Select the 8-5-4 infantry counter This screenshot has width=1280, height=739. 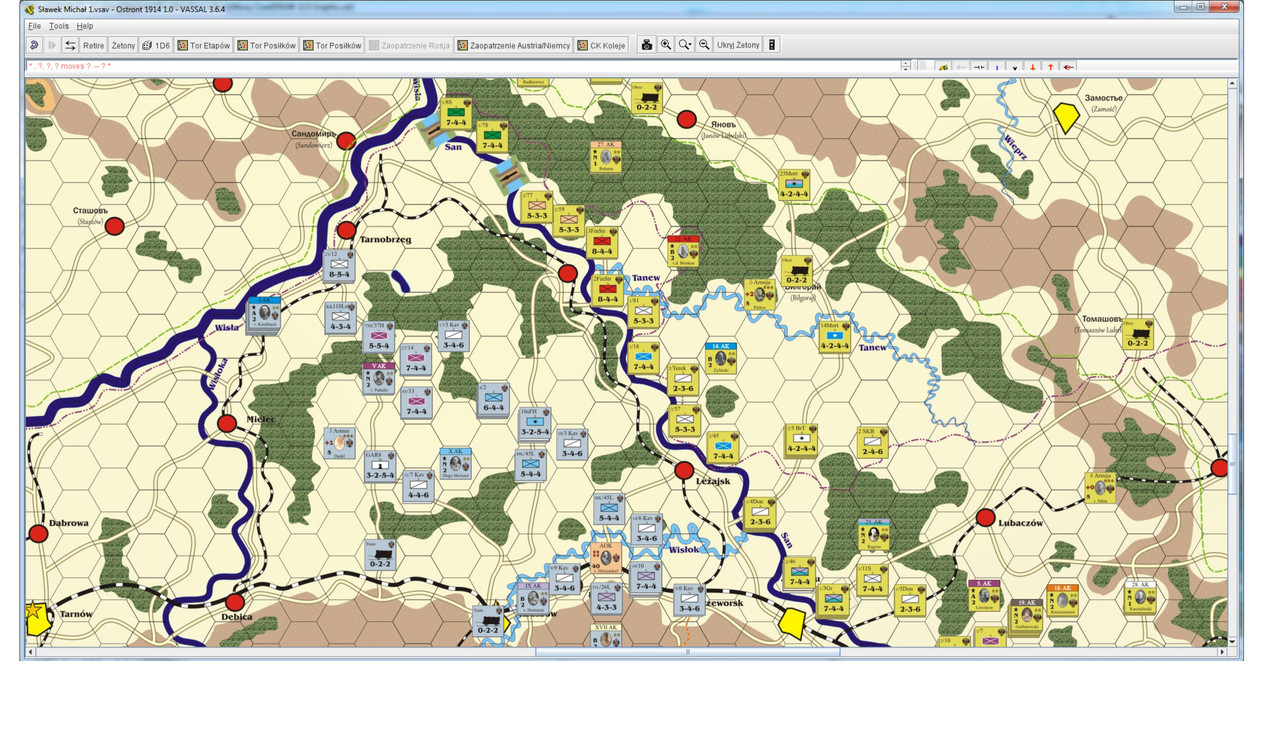click(339, 265)
